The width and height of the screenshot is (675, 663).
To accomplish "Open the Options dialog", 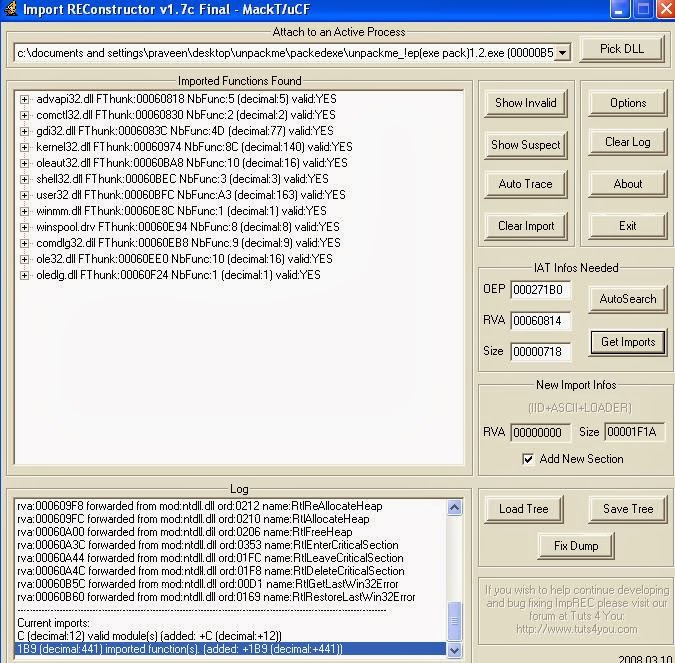I will coord(628,103).
